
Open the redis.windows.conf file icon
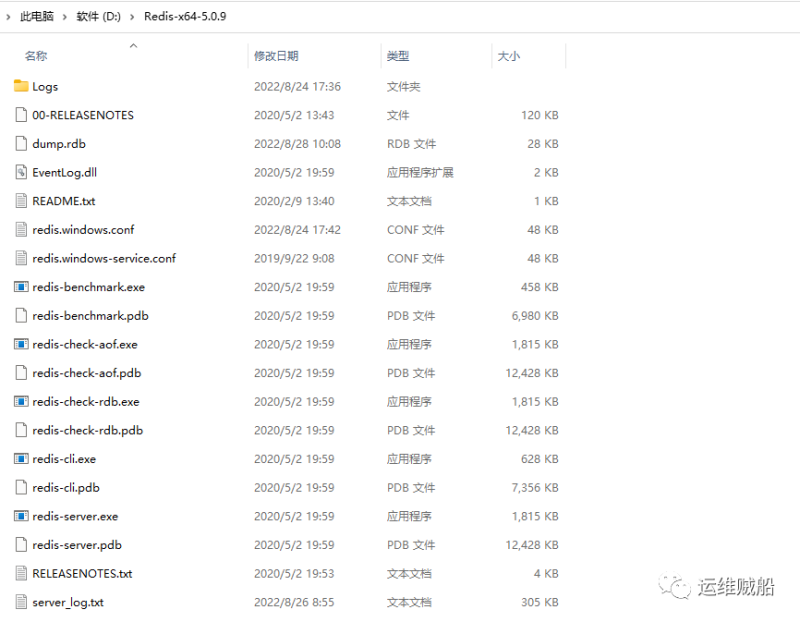[22, 230]
